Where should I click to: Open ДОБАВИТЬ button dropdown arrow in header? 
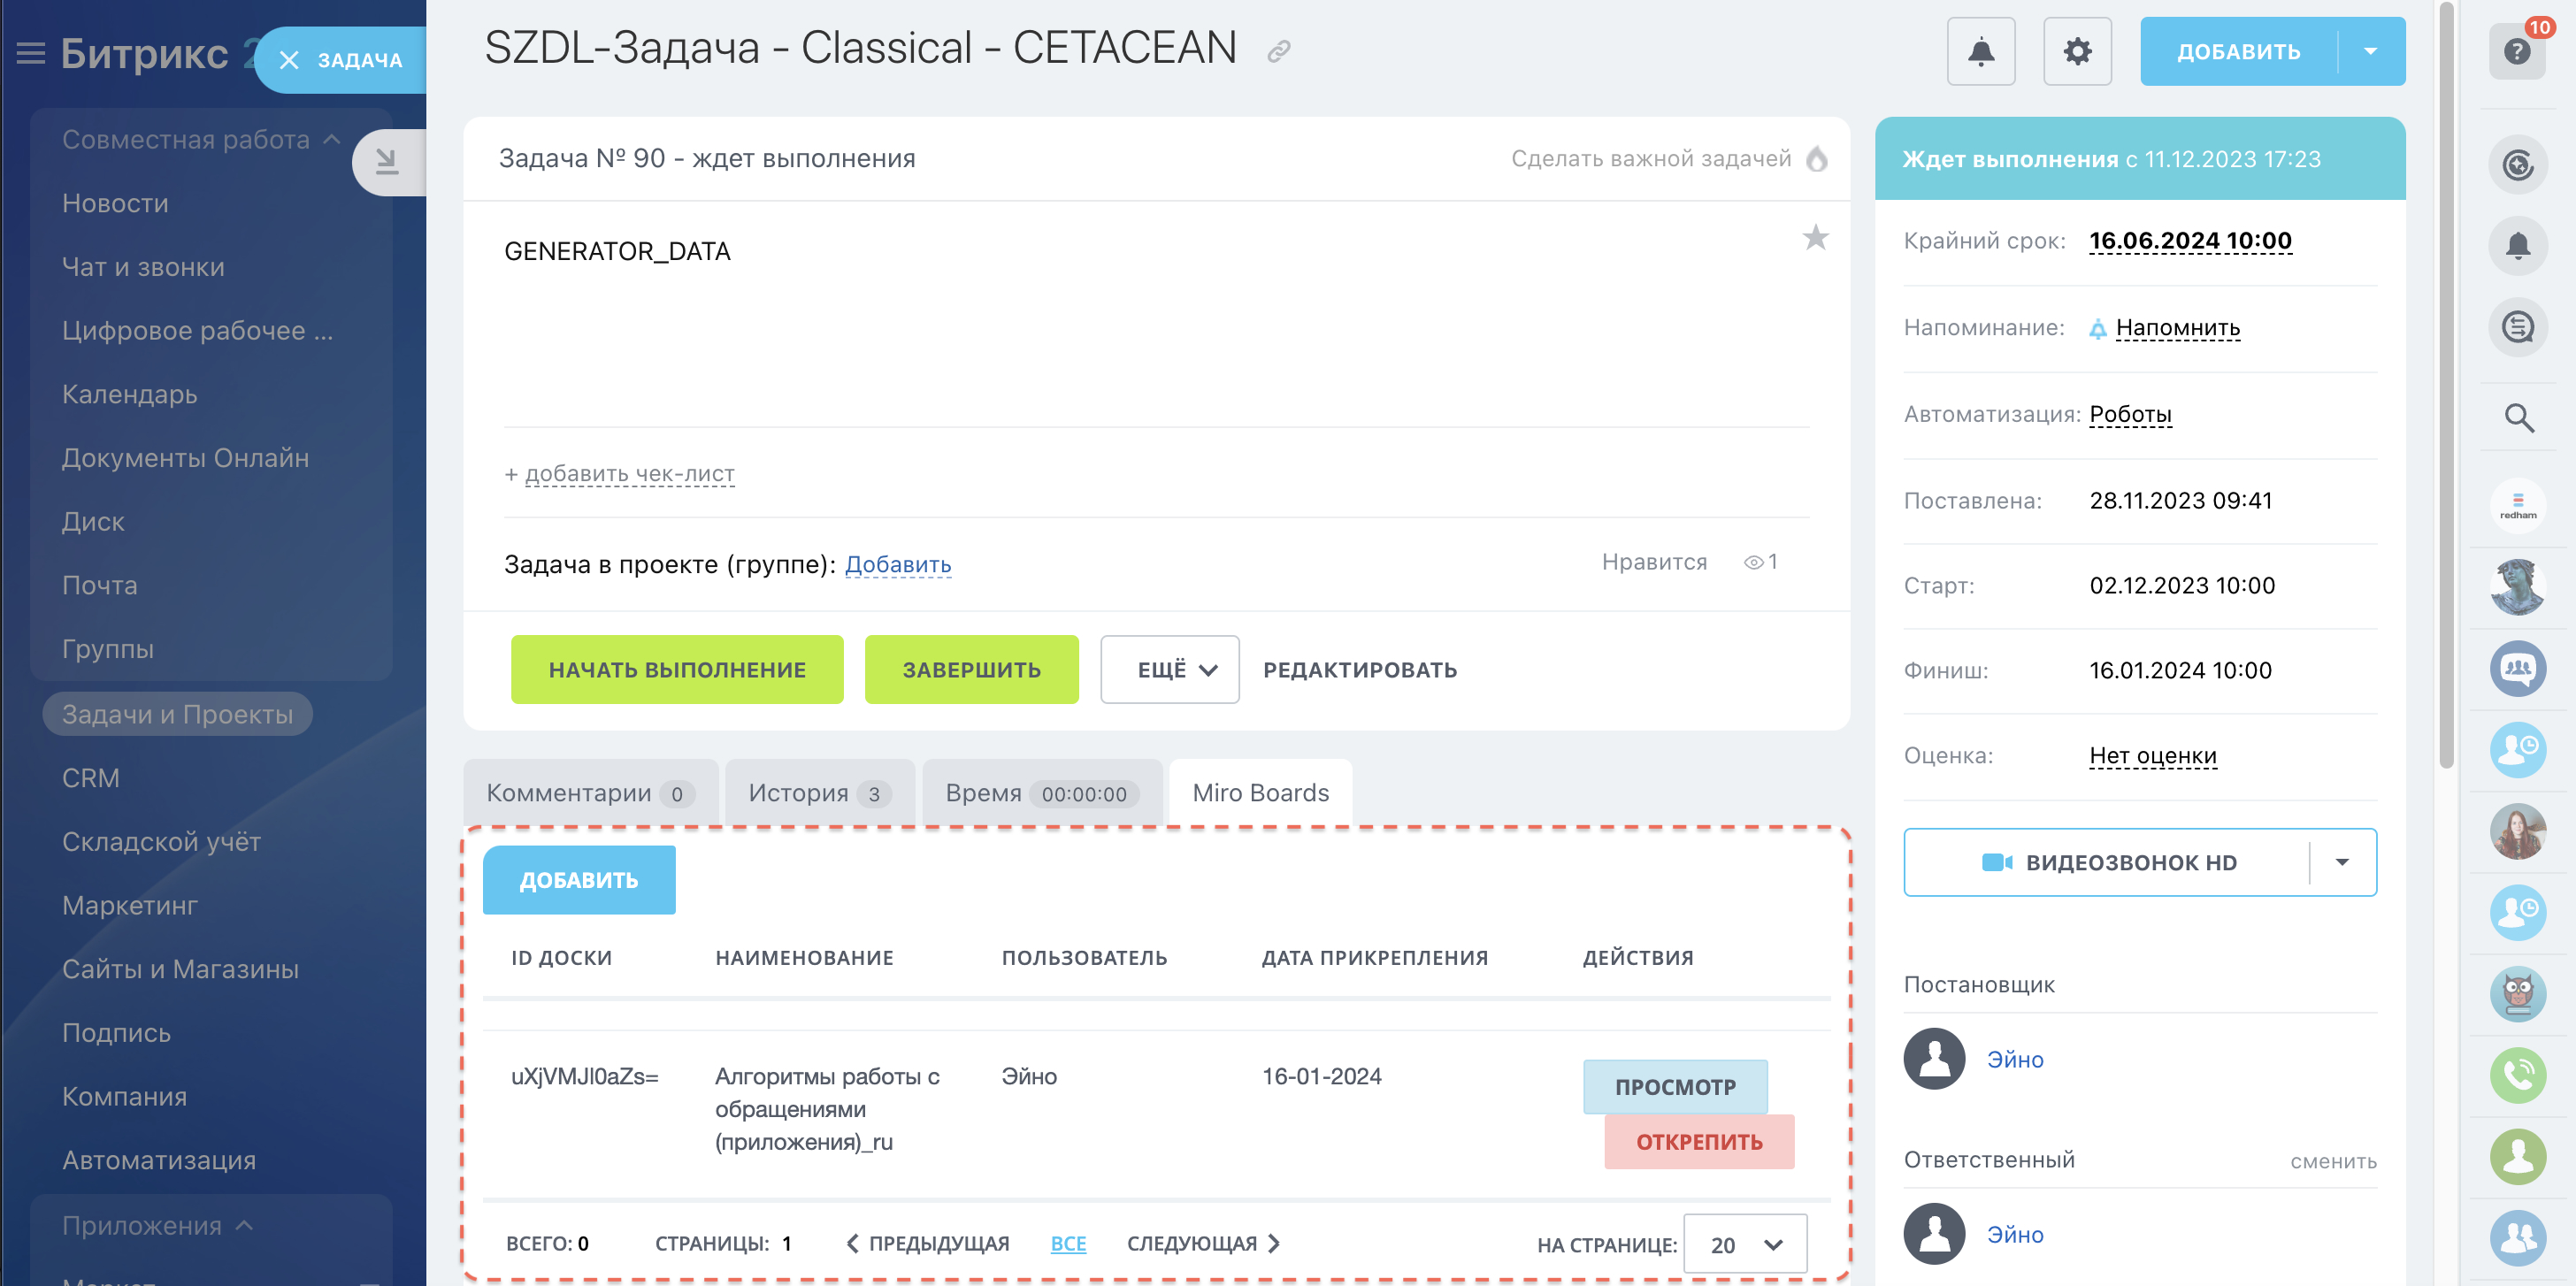click(2369, 51)
